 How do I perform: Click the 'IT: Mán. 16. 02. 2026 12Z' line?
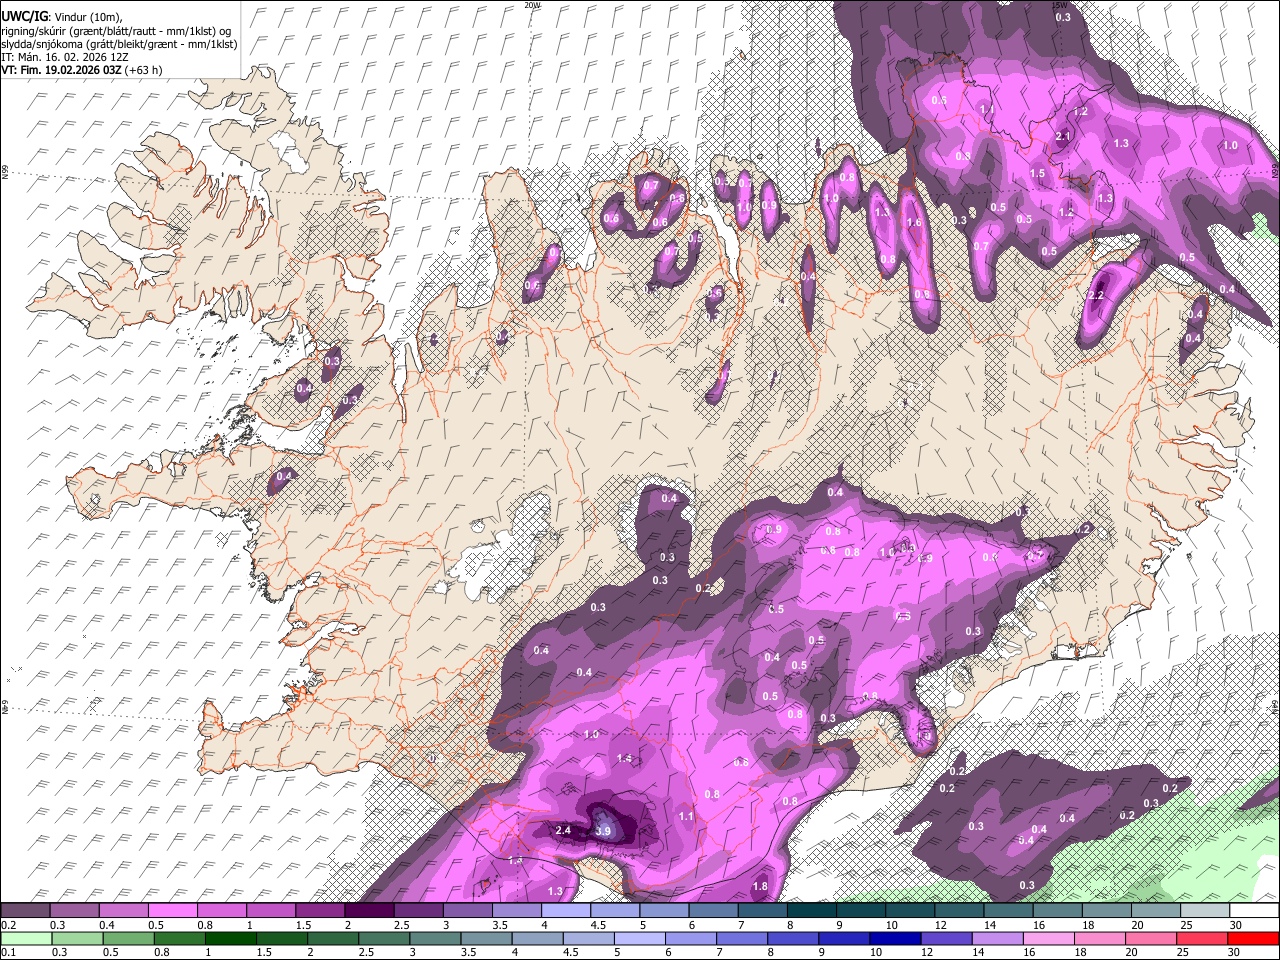point(67,57)
